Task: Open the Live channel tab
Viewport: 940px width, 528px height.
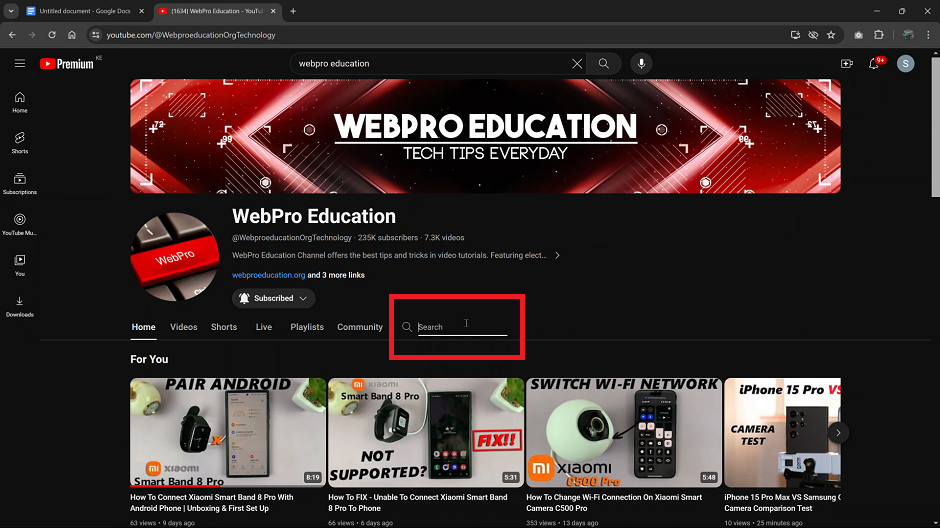Action: [x=264, y=327]
